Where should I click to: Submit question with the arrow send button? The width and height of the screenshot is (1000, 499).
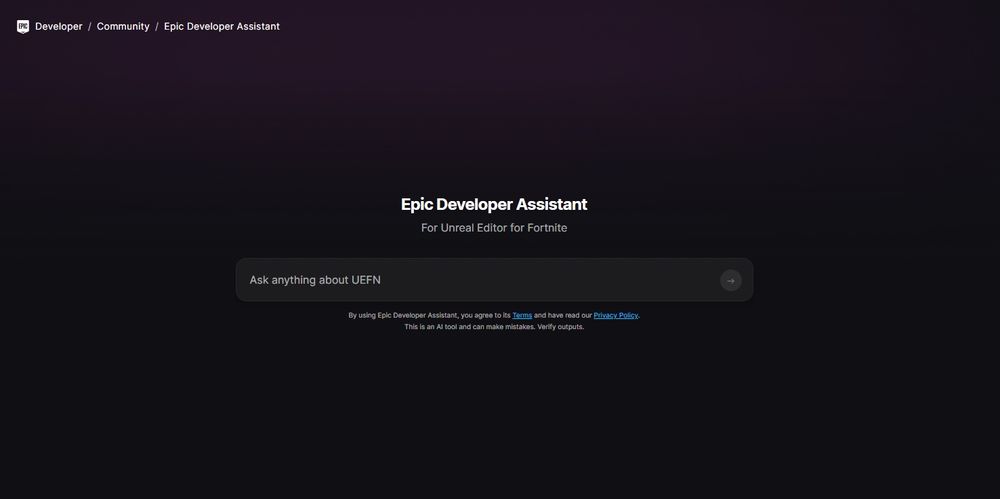[x=731, y=280]
